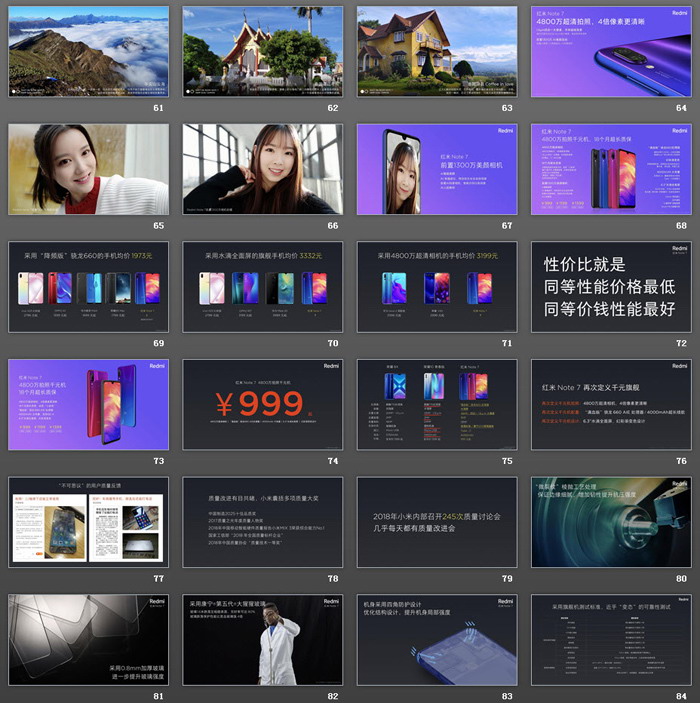Open slide 72 with 性价比就是 text
Image resolution: width=700 pixels, height=703 pixels.
point(611,287)
